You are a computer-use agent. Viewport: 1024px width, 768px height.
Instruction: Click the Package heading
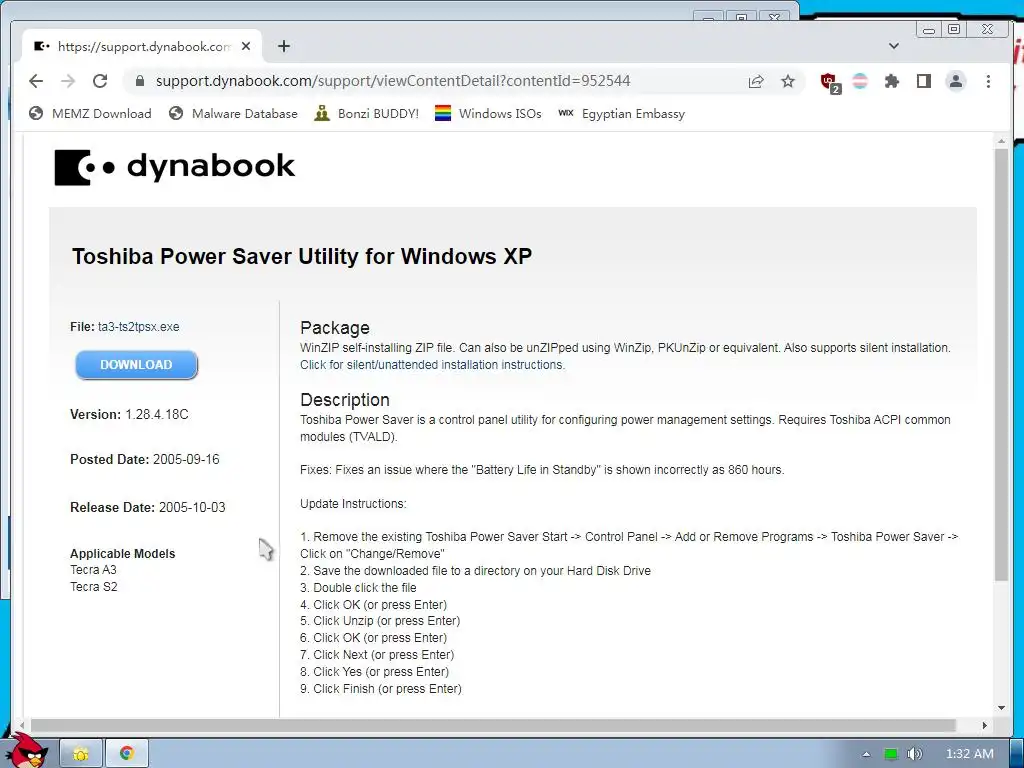click(x=334, y=328)
